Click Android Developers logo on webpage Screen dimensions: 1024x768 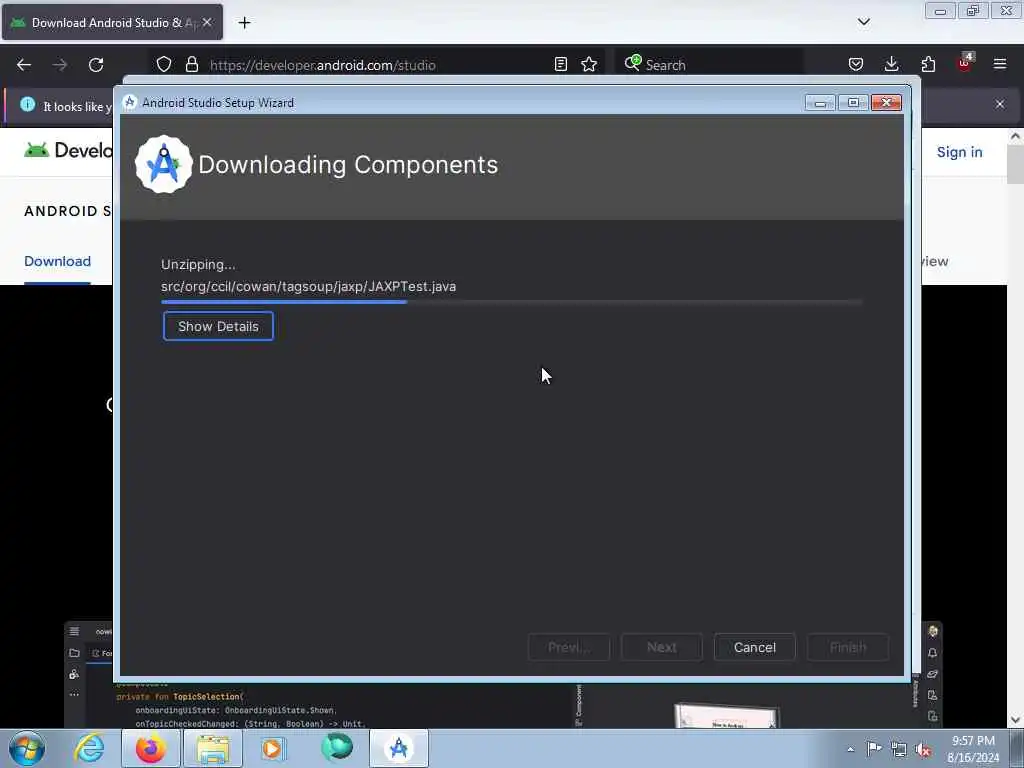click(x=68, y=150)
